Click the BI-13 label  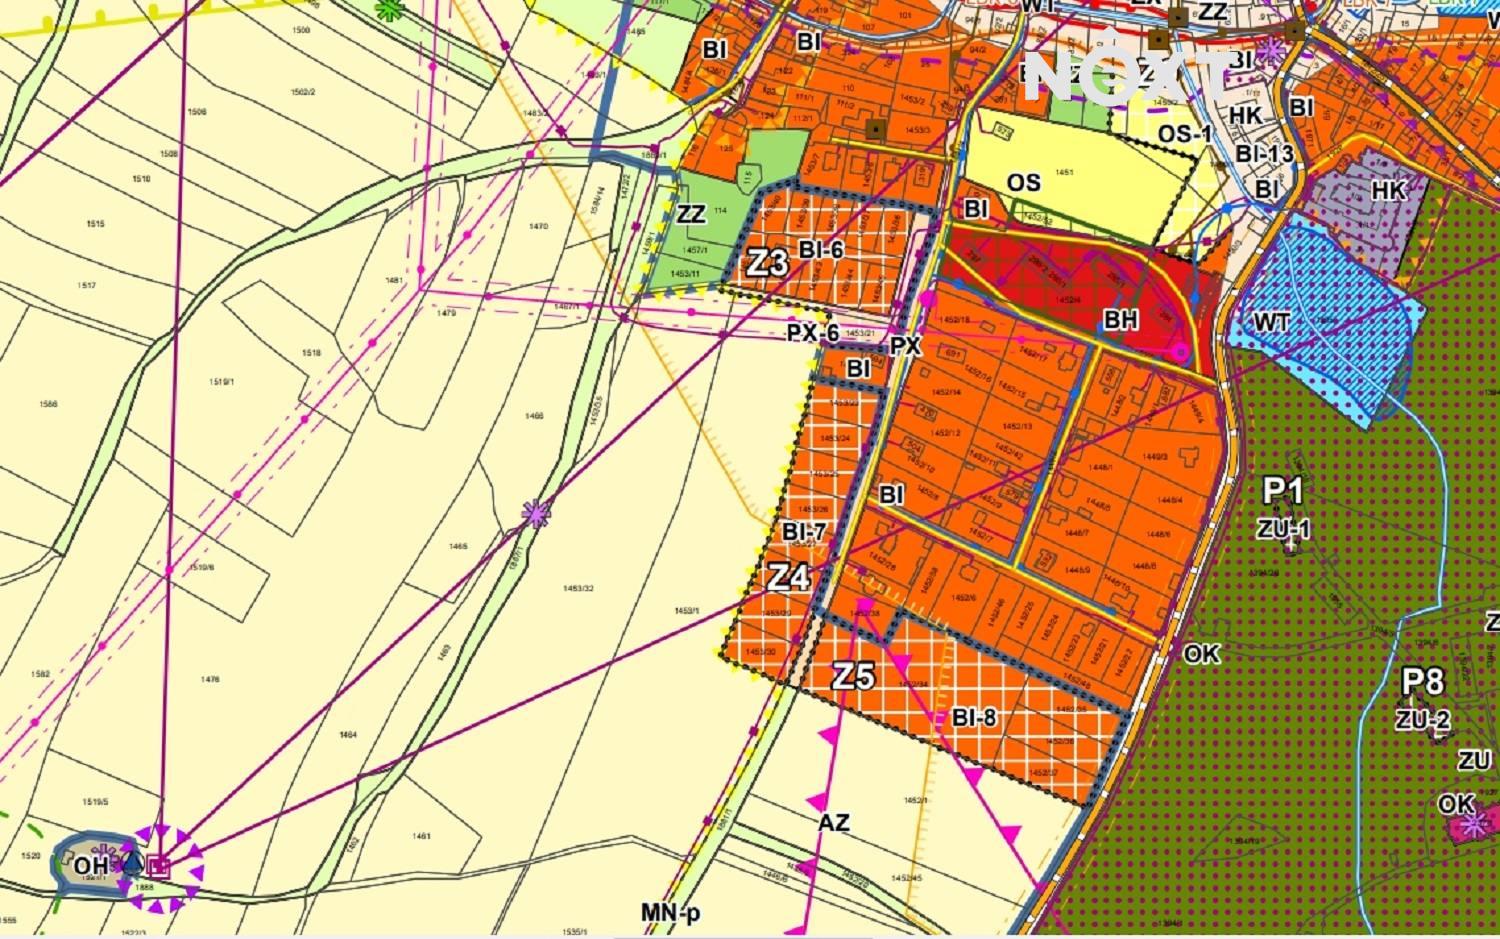tap(1265, 154)
